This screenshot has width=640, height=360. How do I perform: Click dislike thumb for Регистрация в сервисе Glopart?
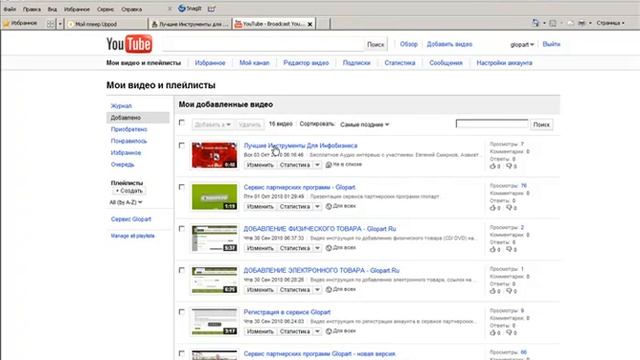click(509, 333)
